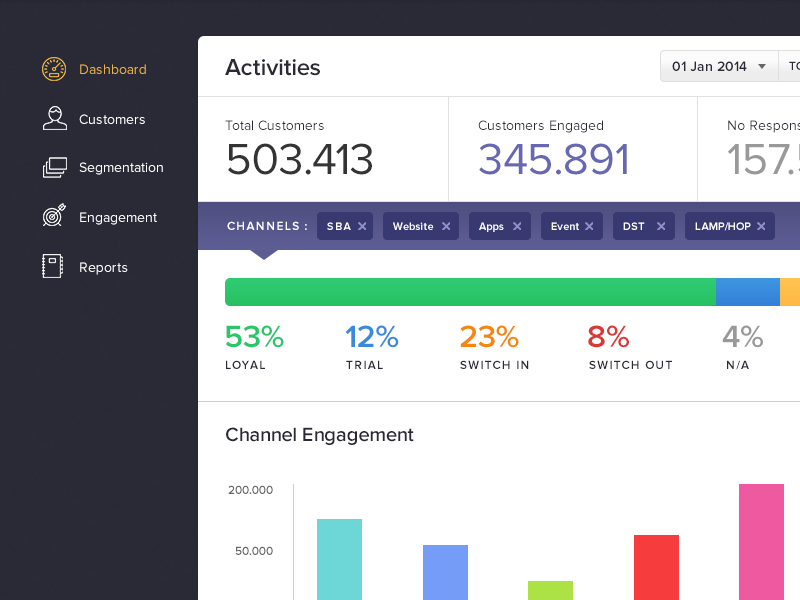This screenshot has height=600, width=800.
Task: Click the 12% Trial value
Action: (372, 337)
